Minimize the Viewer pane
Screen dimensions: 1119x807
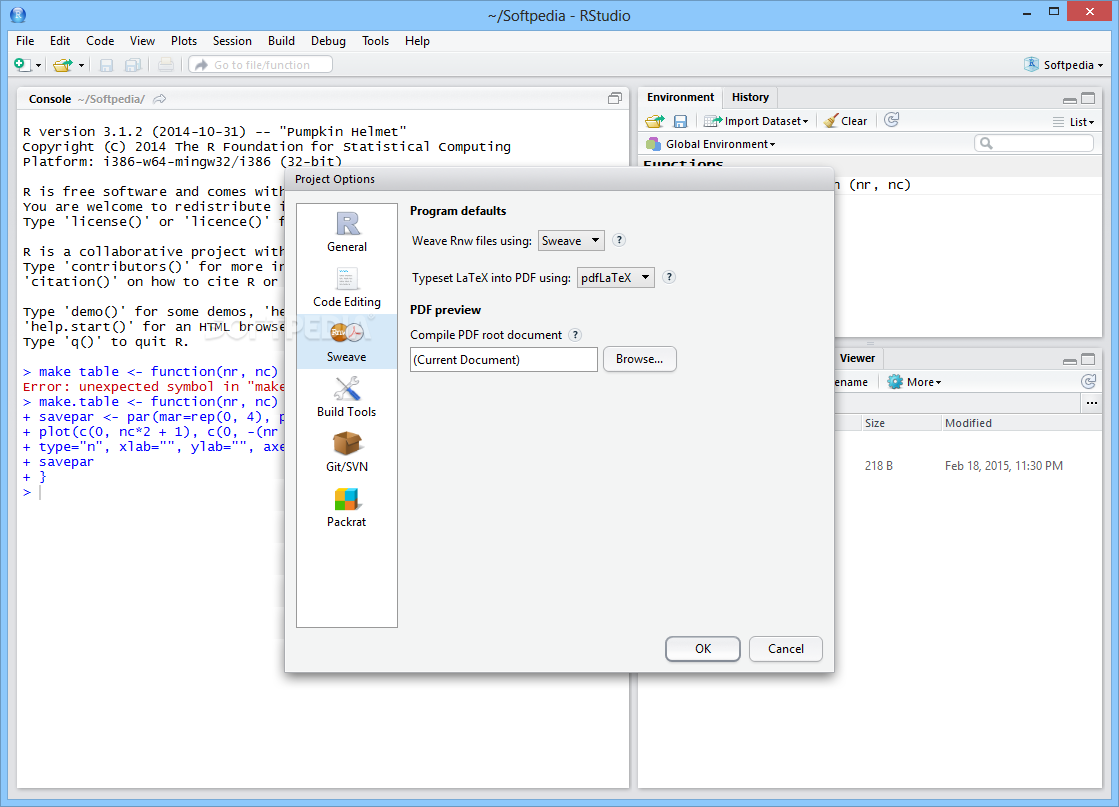[1070, 360]
